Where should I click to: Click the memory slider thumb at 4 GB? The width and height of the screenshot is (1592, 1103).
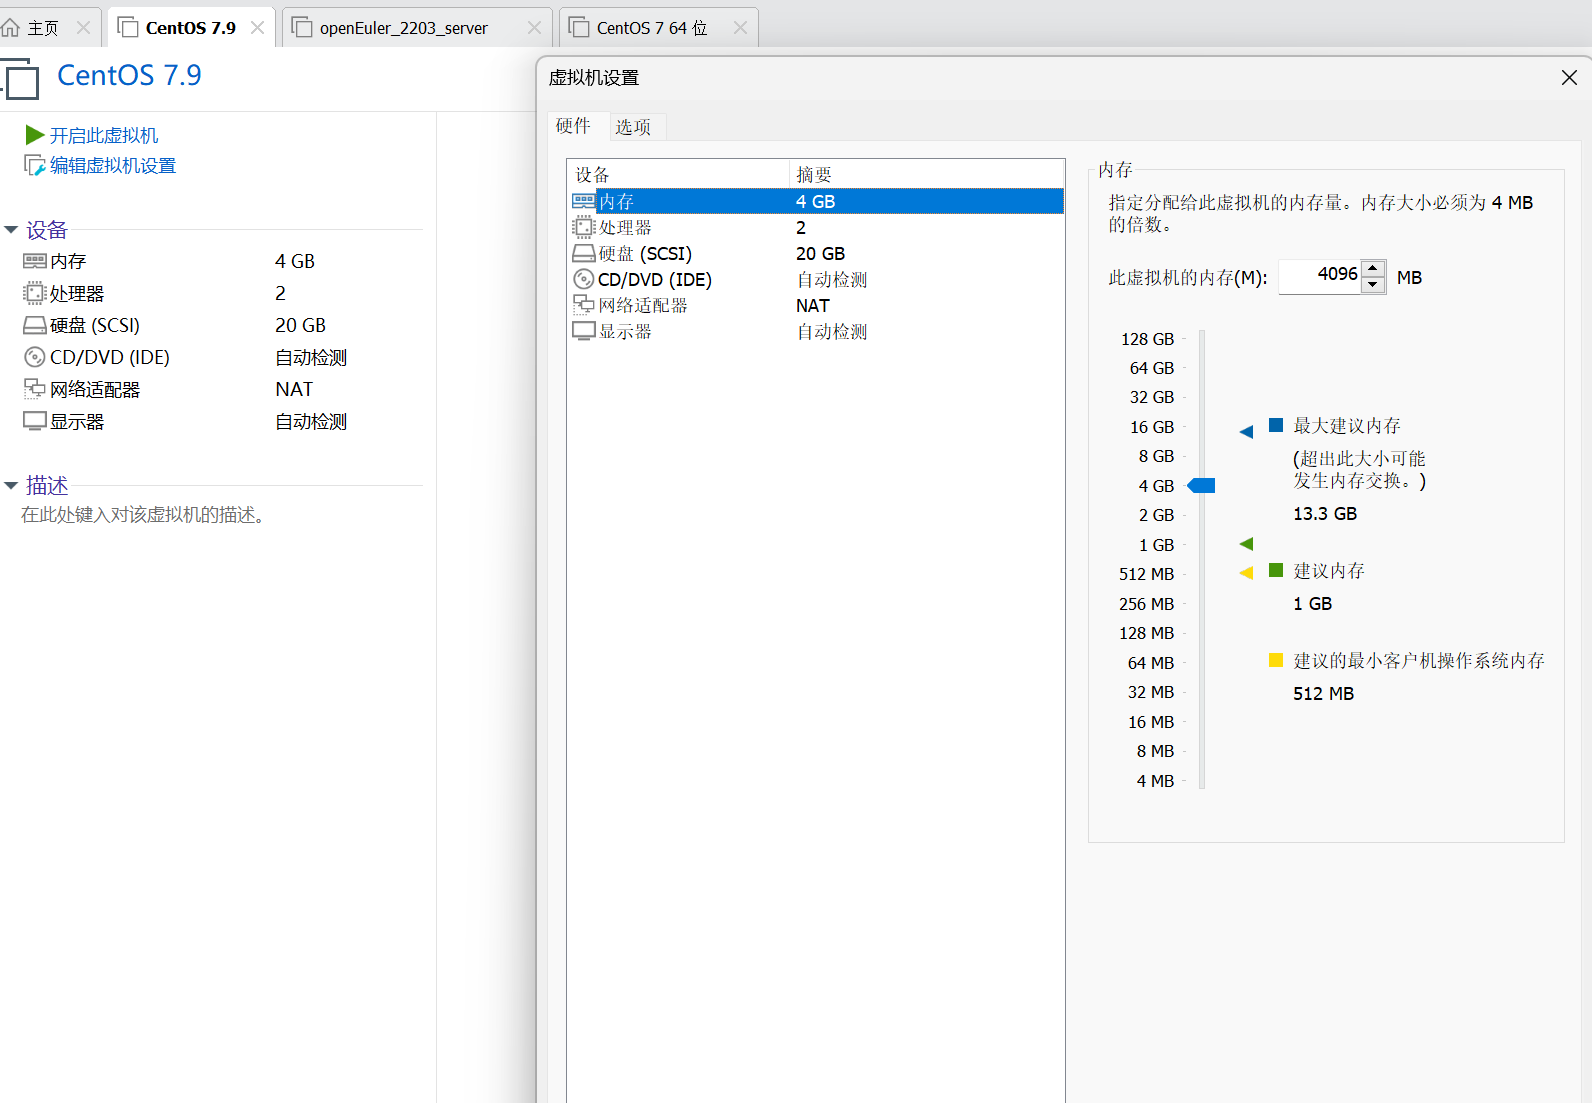pos(1202,486)
